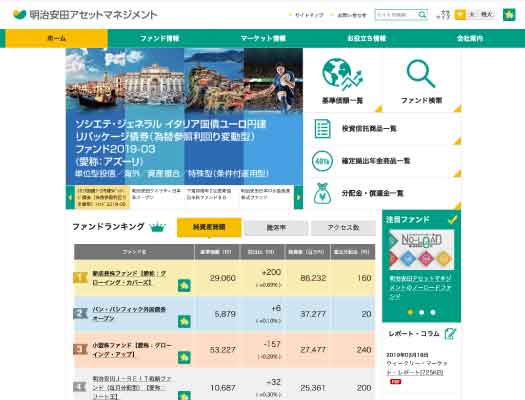
Task: Select the second carousel banner thumbnail
Action: [157, 197]
